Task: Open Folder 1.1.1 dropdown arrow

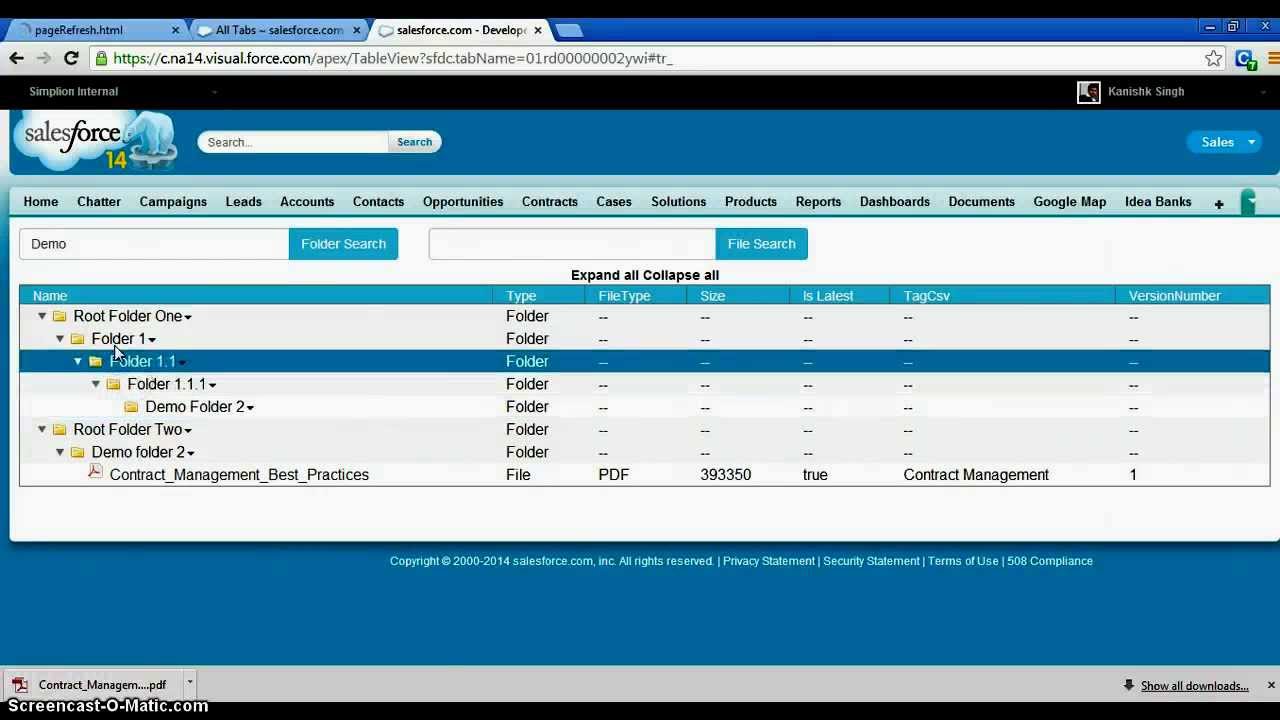Action: point(213,385)
